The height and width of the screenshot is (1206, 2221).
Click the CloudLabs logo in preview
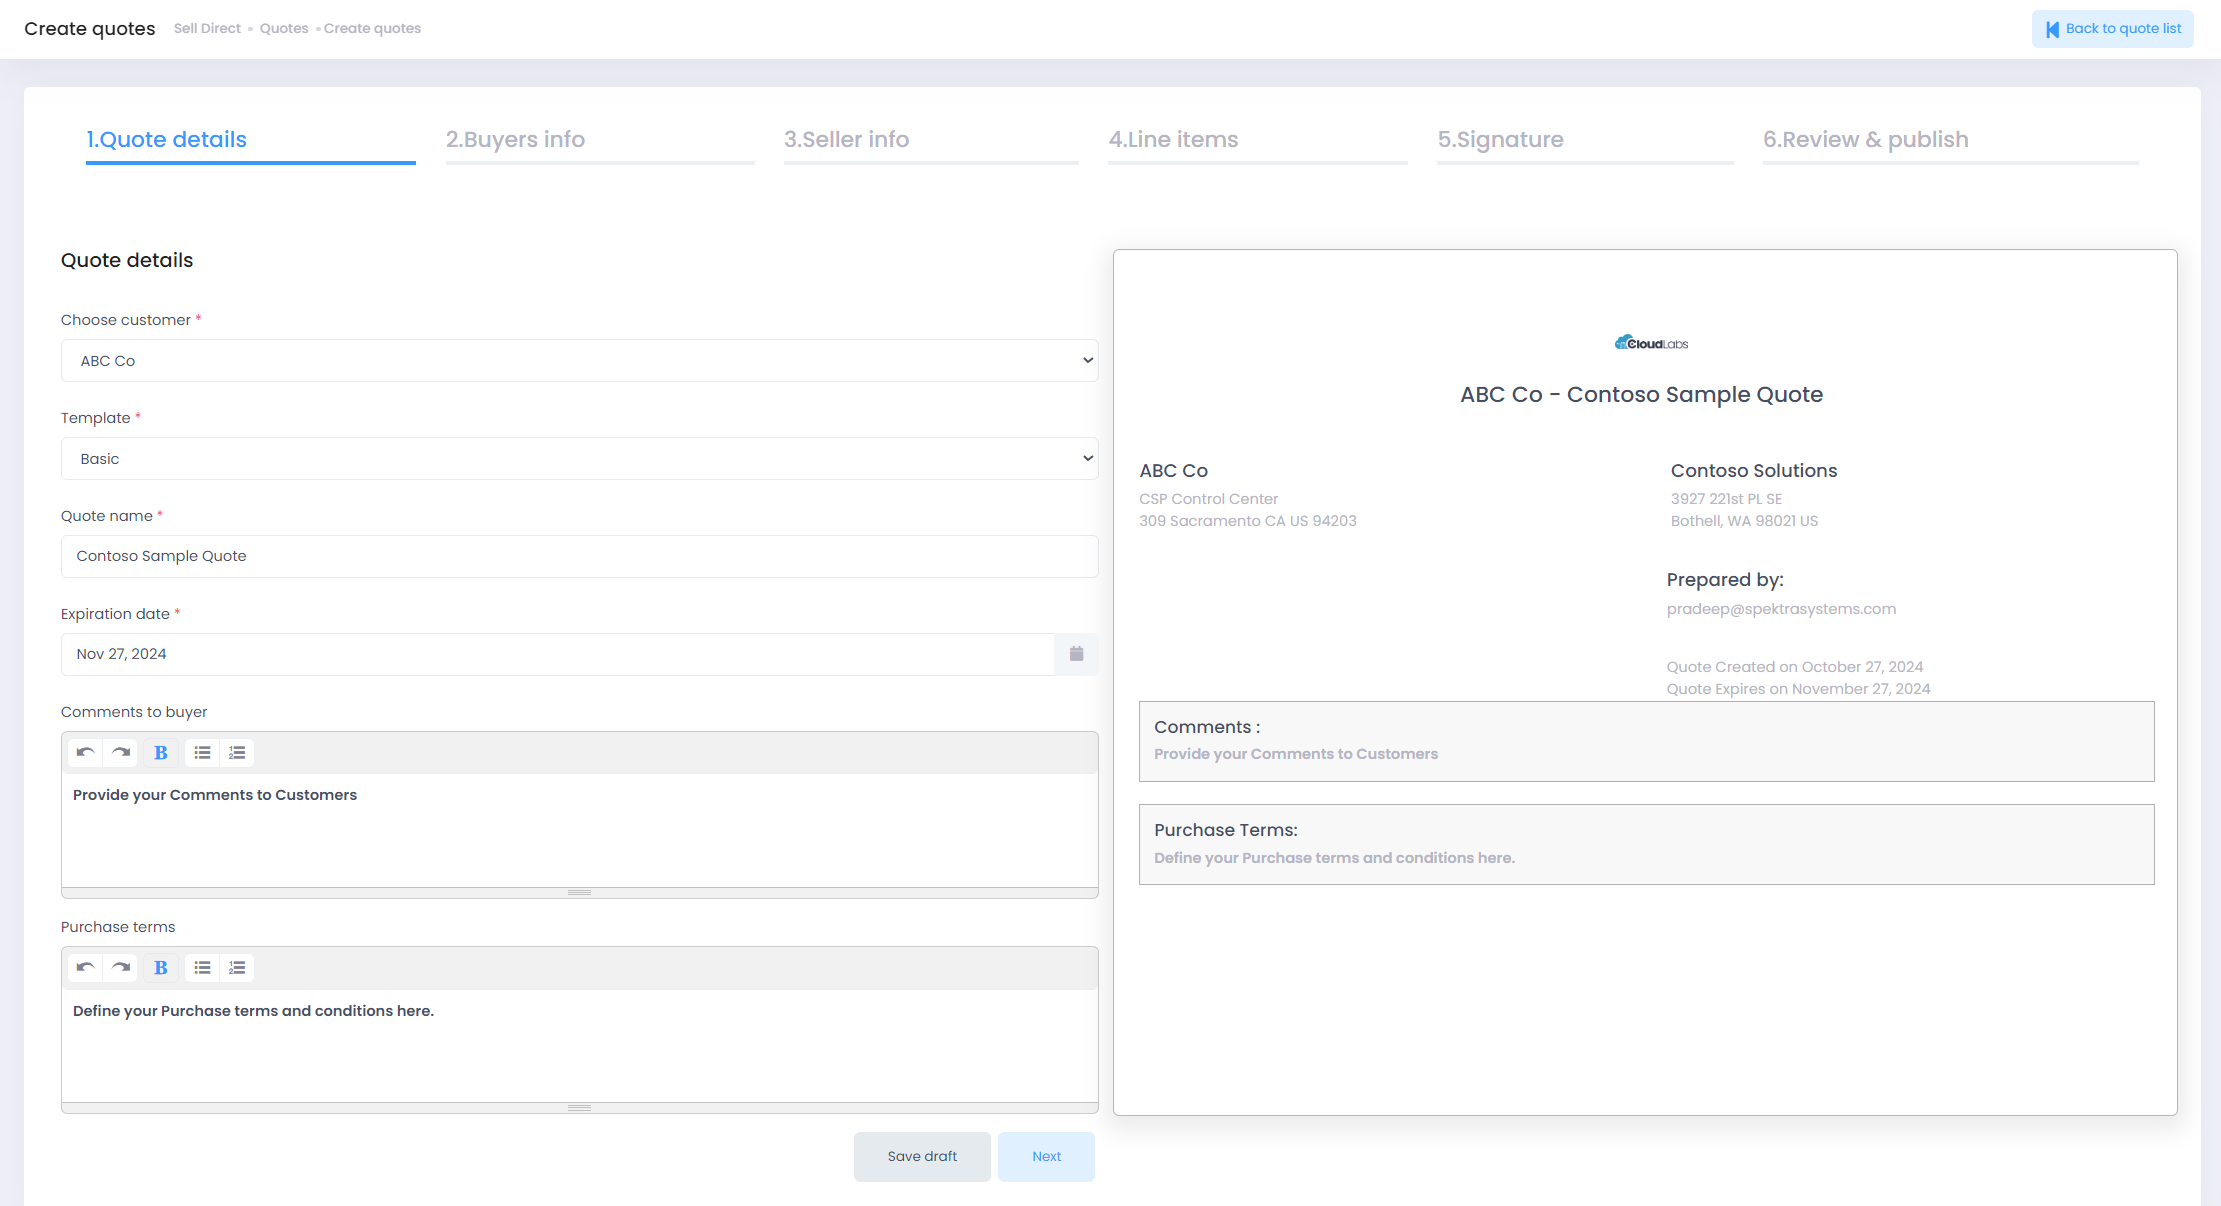[x=1651, y=343]
